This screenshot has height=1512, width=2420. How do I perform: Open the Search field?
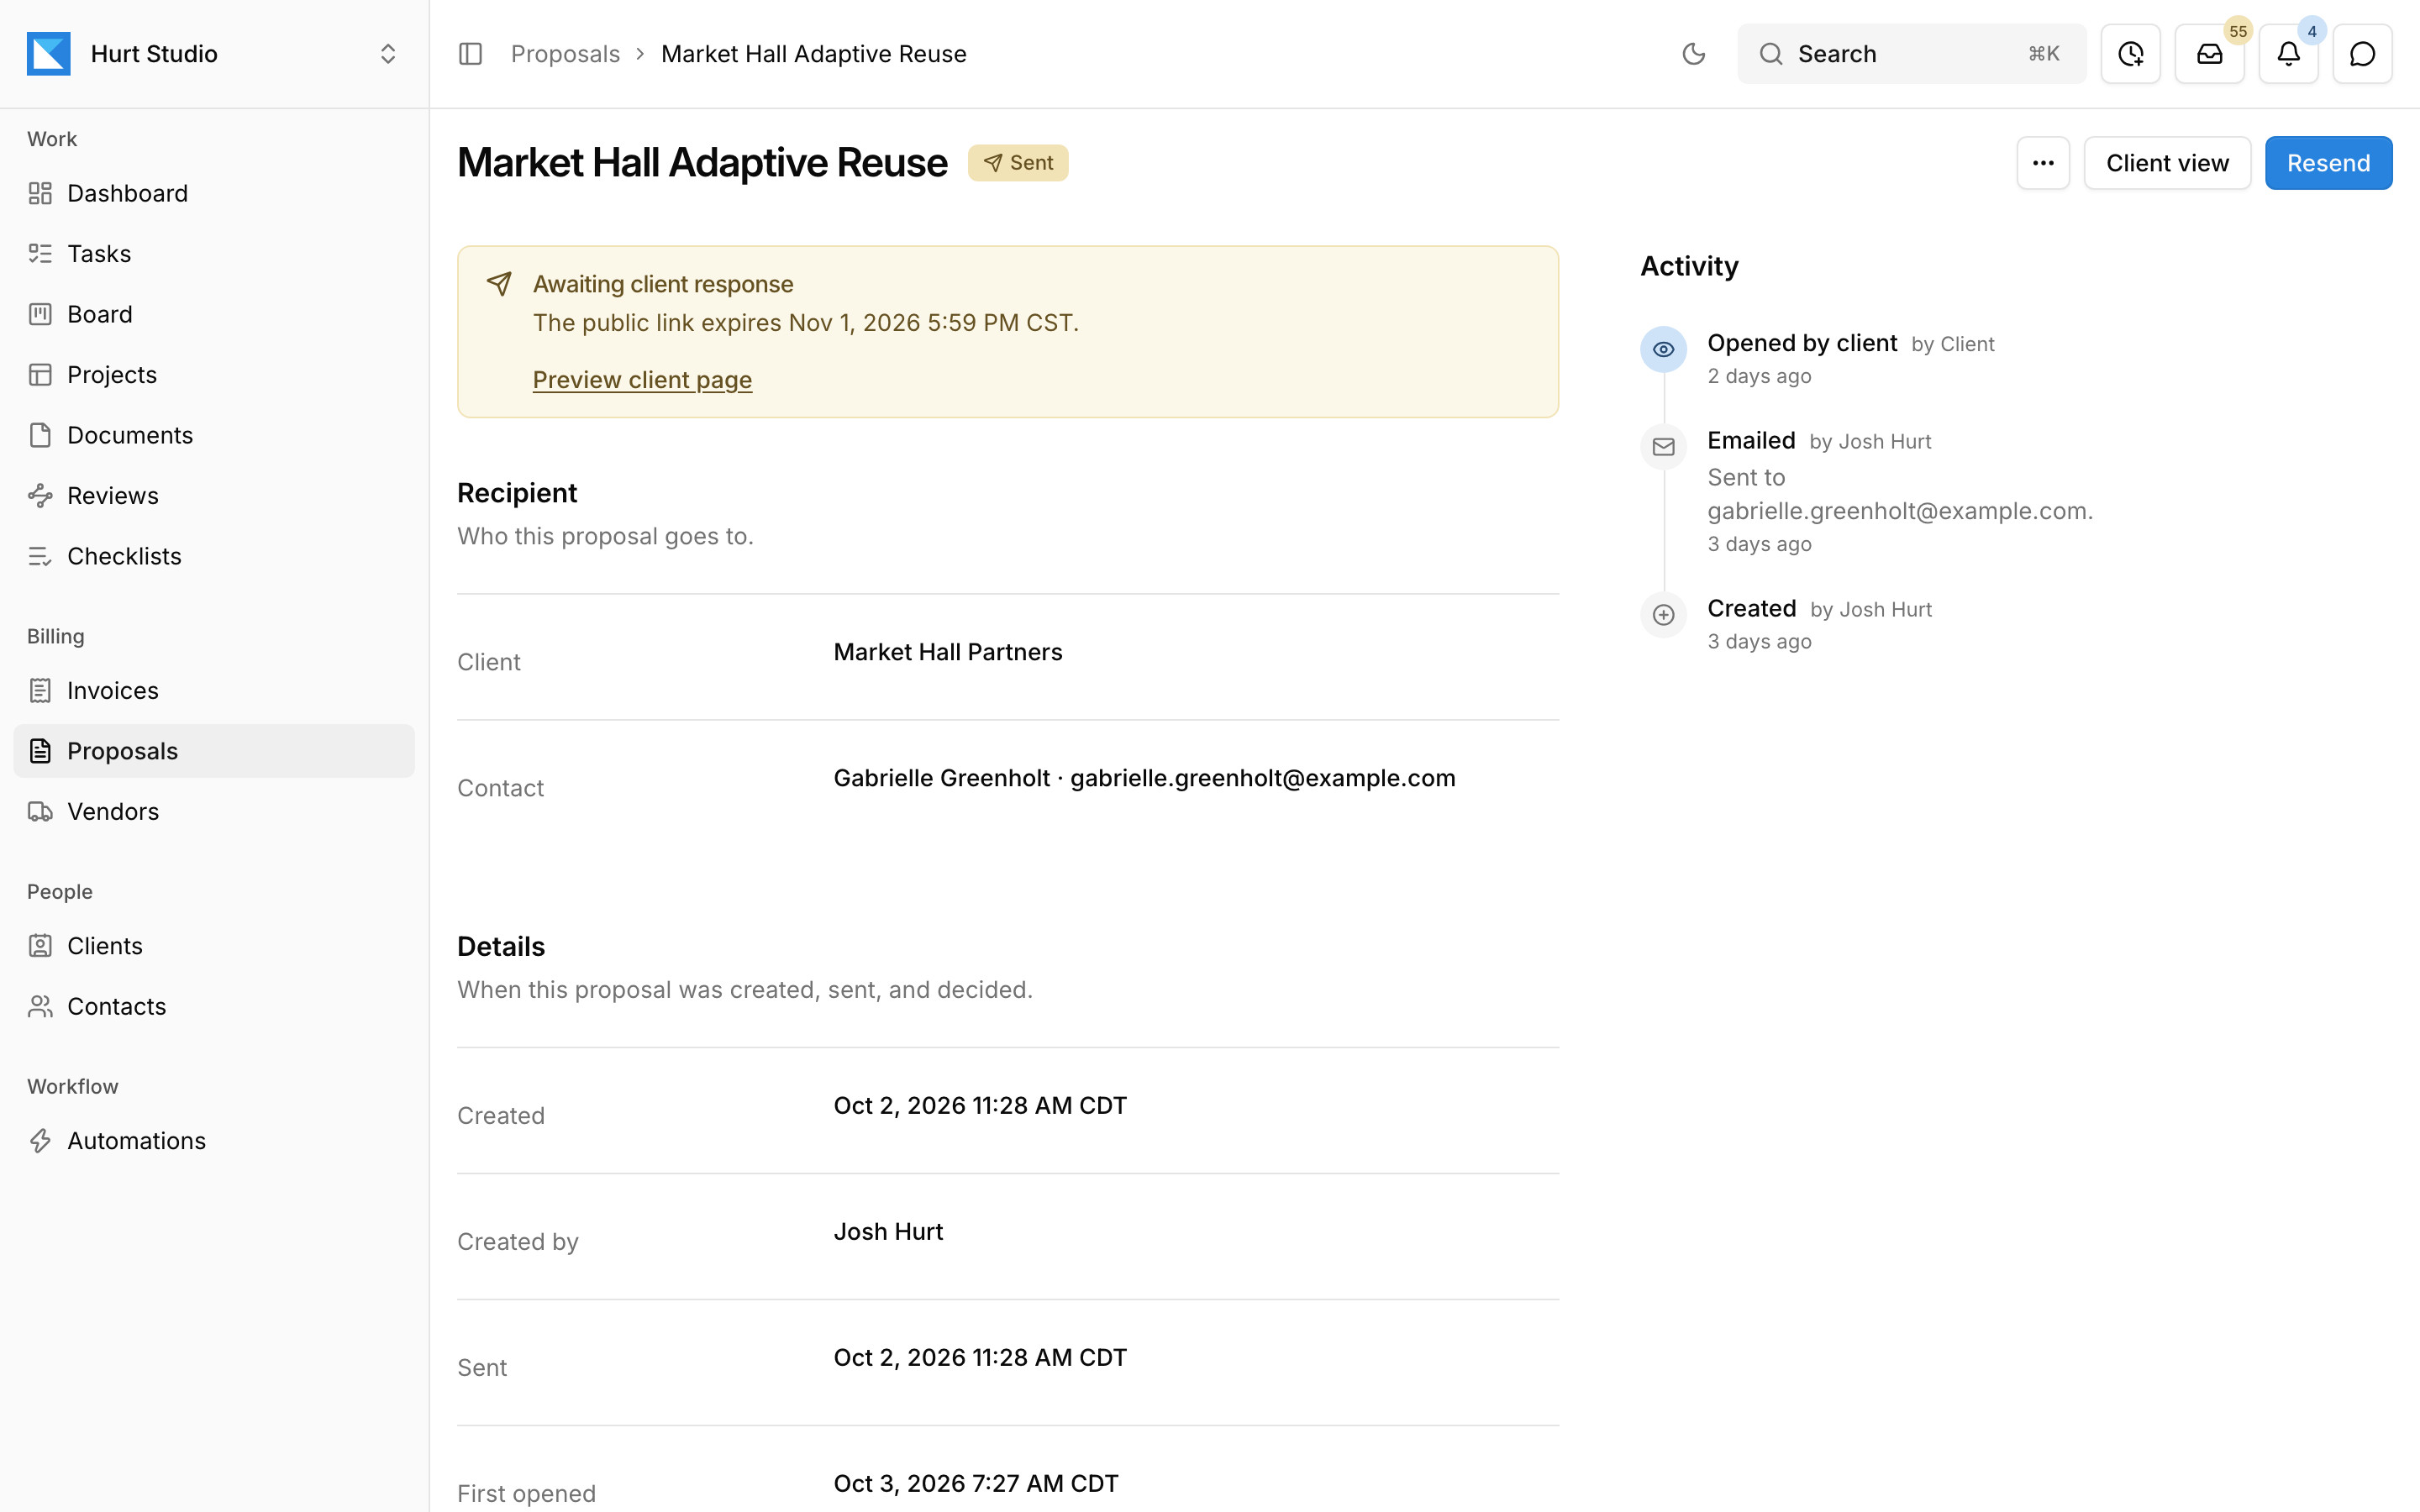tap(1911, 54)
